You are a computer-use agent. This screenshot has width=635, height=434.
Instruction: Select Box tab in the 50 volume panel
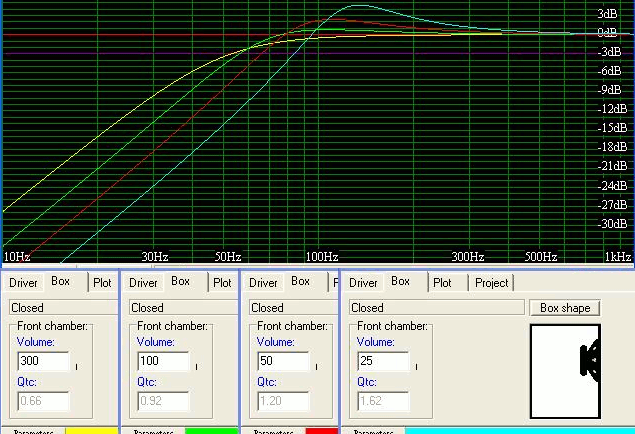pos(300,281)
